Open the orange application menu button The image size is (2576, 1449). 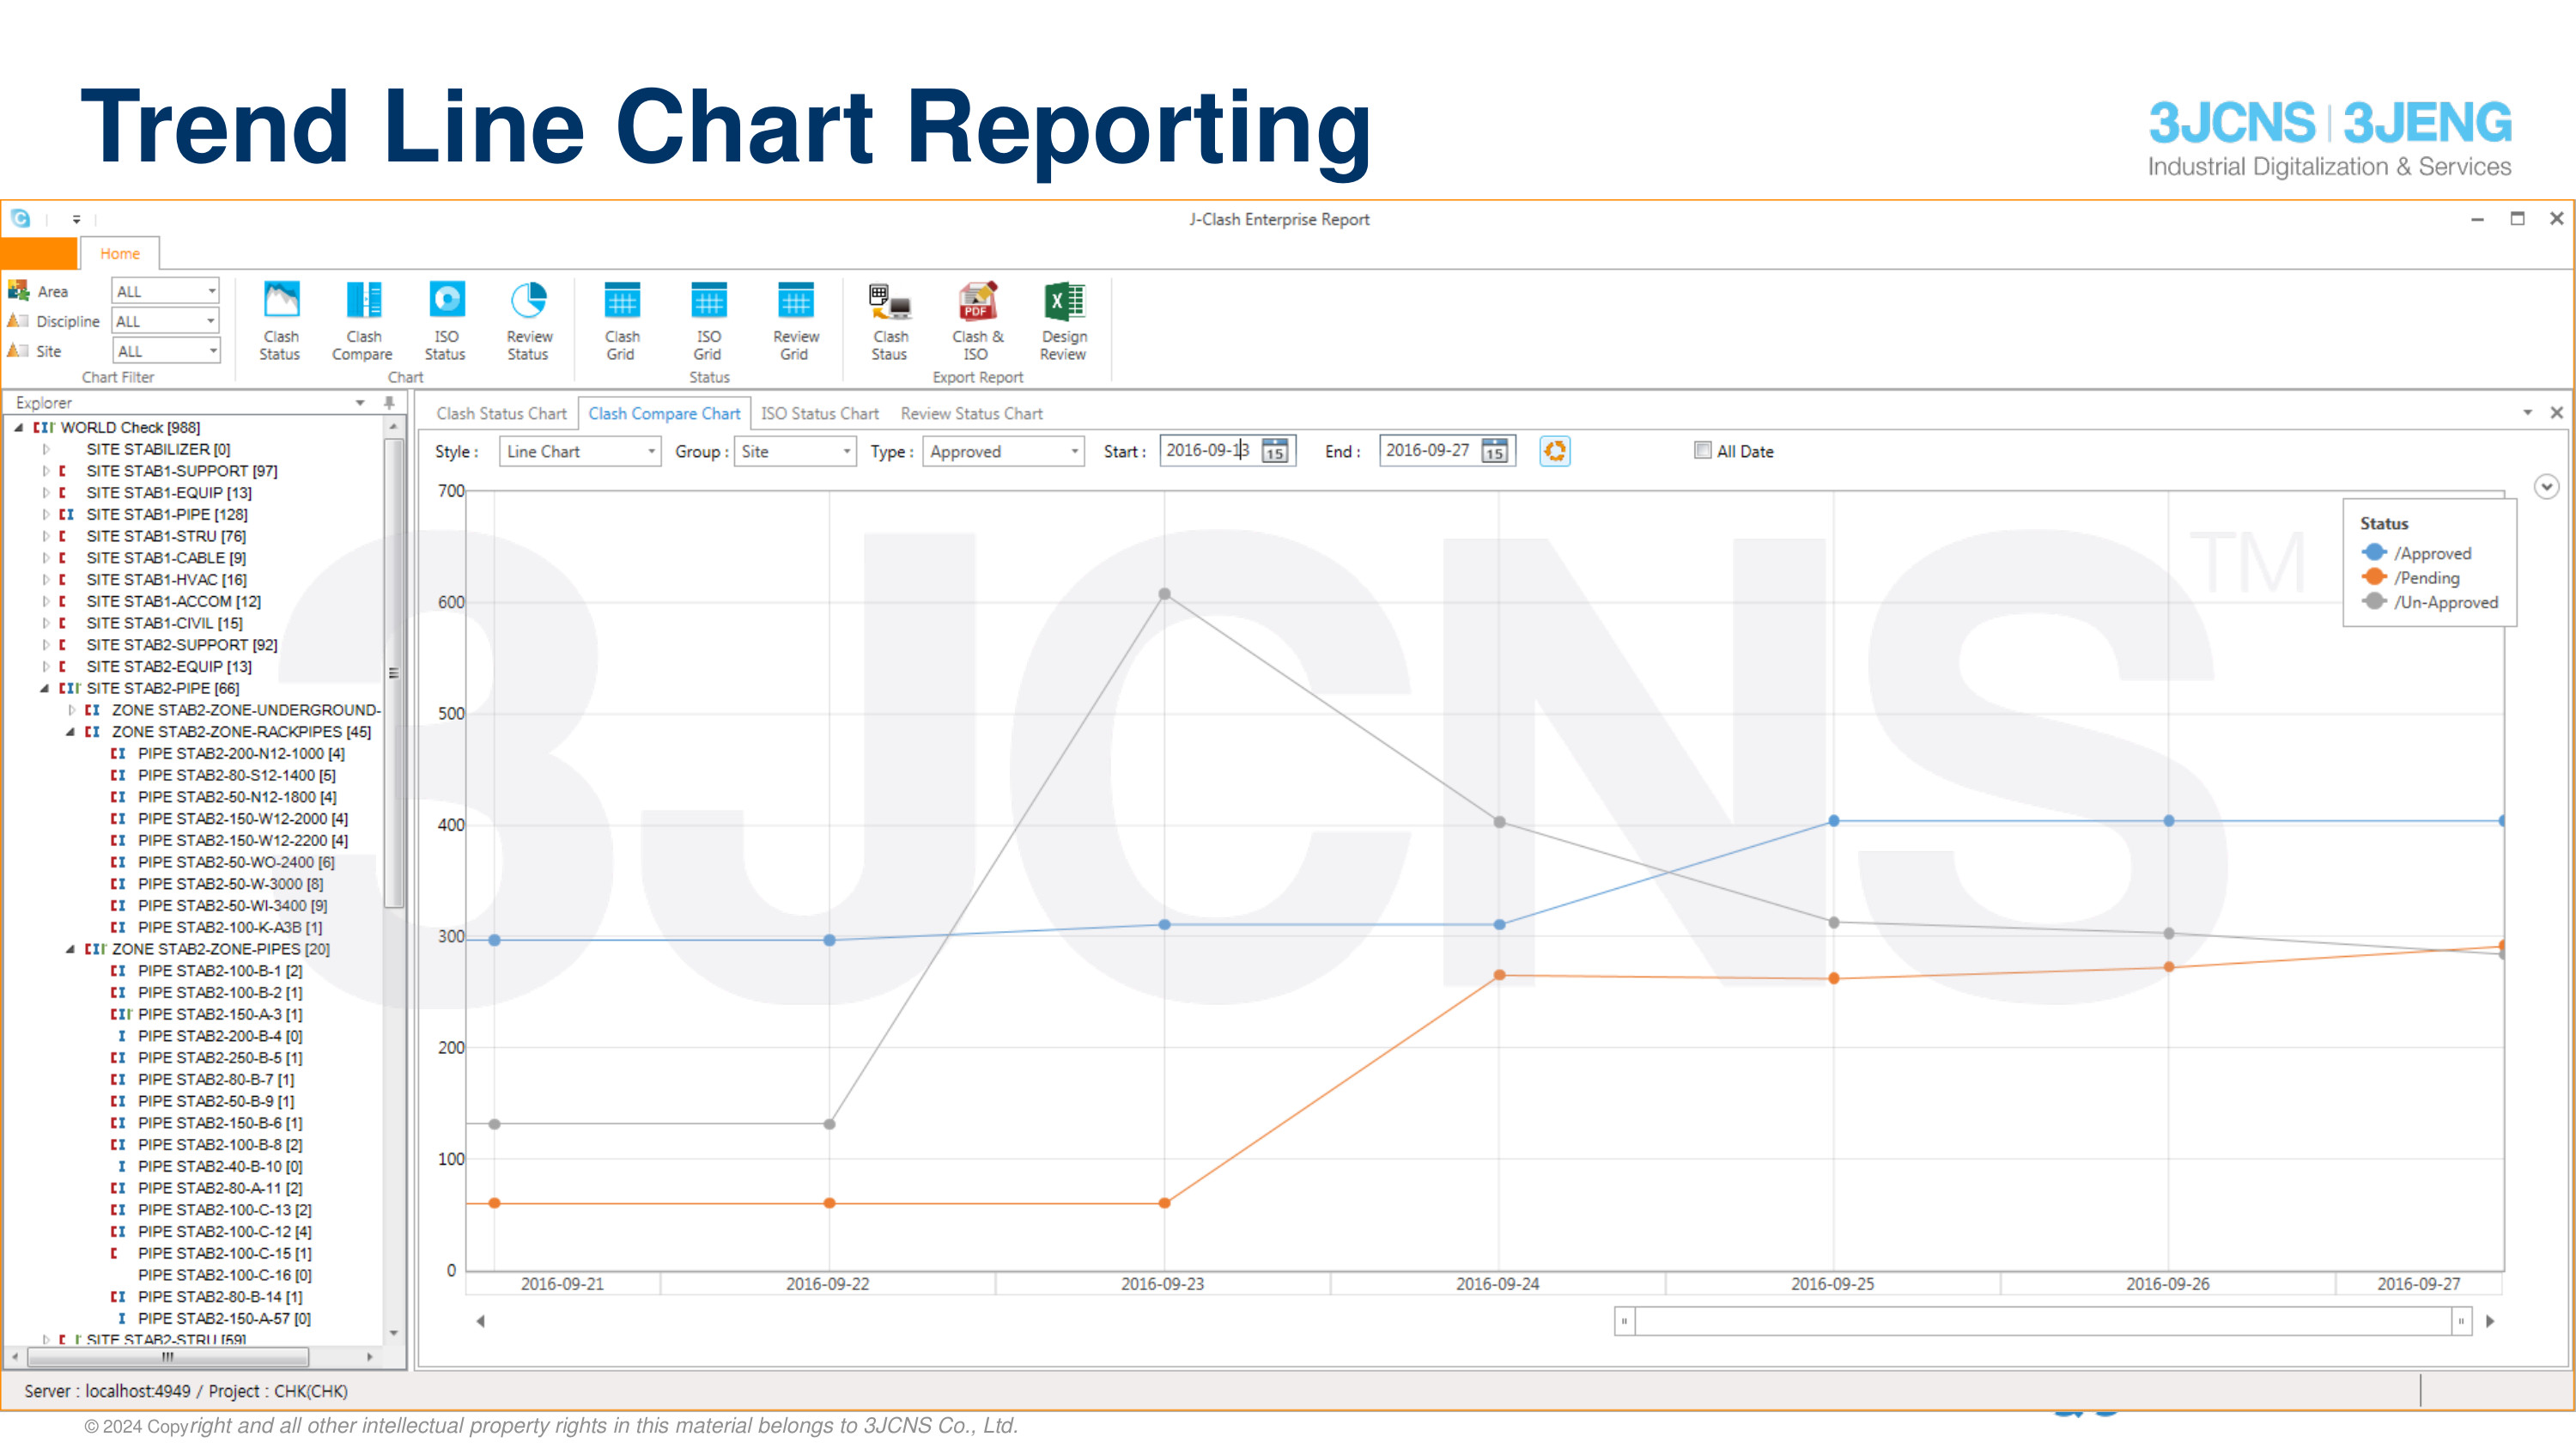39,253
